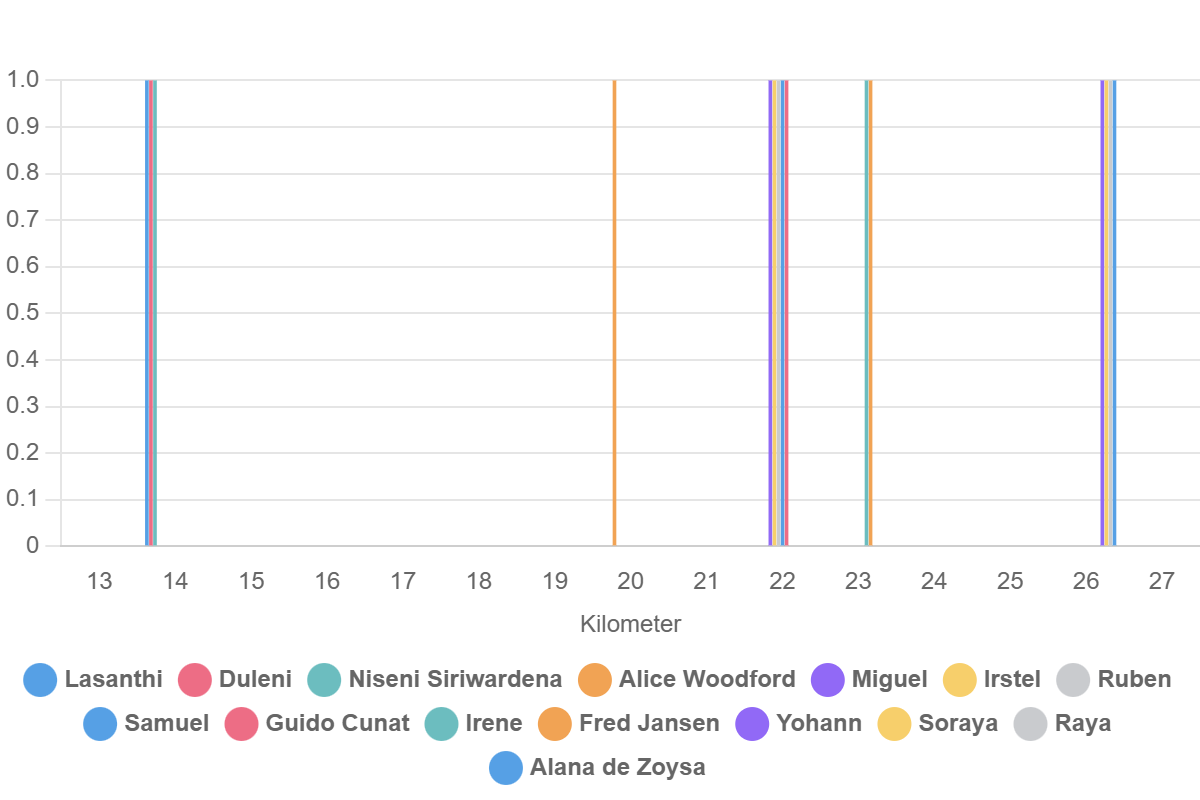Click the orange Alice Woodford legend circle

point(594,680)
